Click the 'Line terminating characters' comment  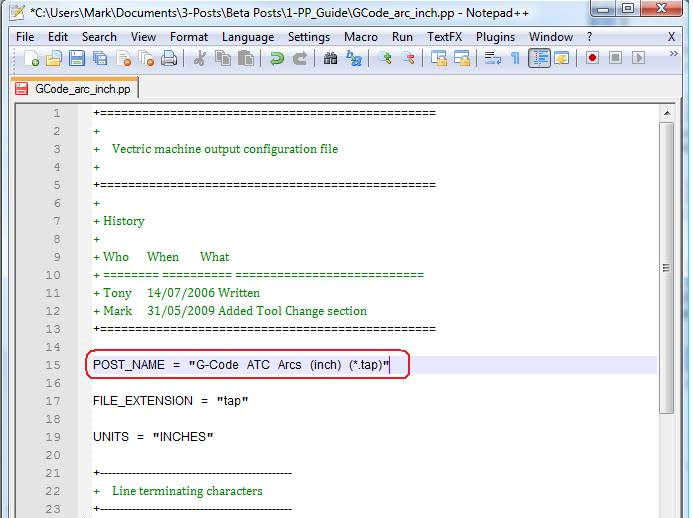[187, 491]
